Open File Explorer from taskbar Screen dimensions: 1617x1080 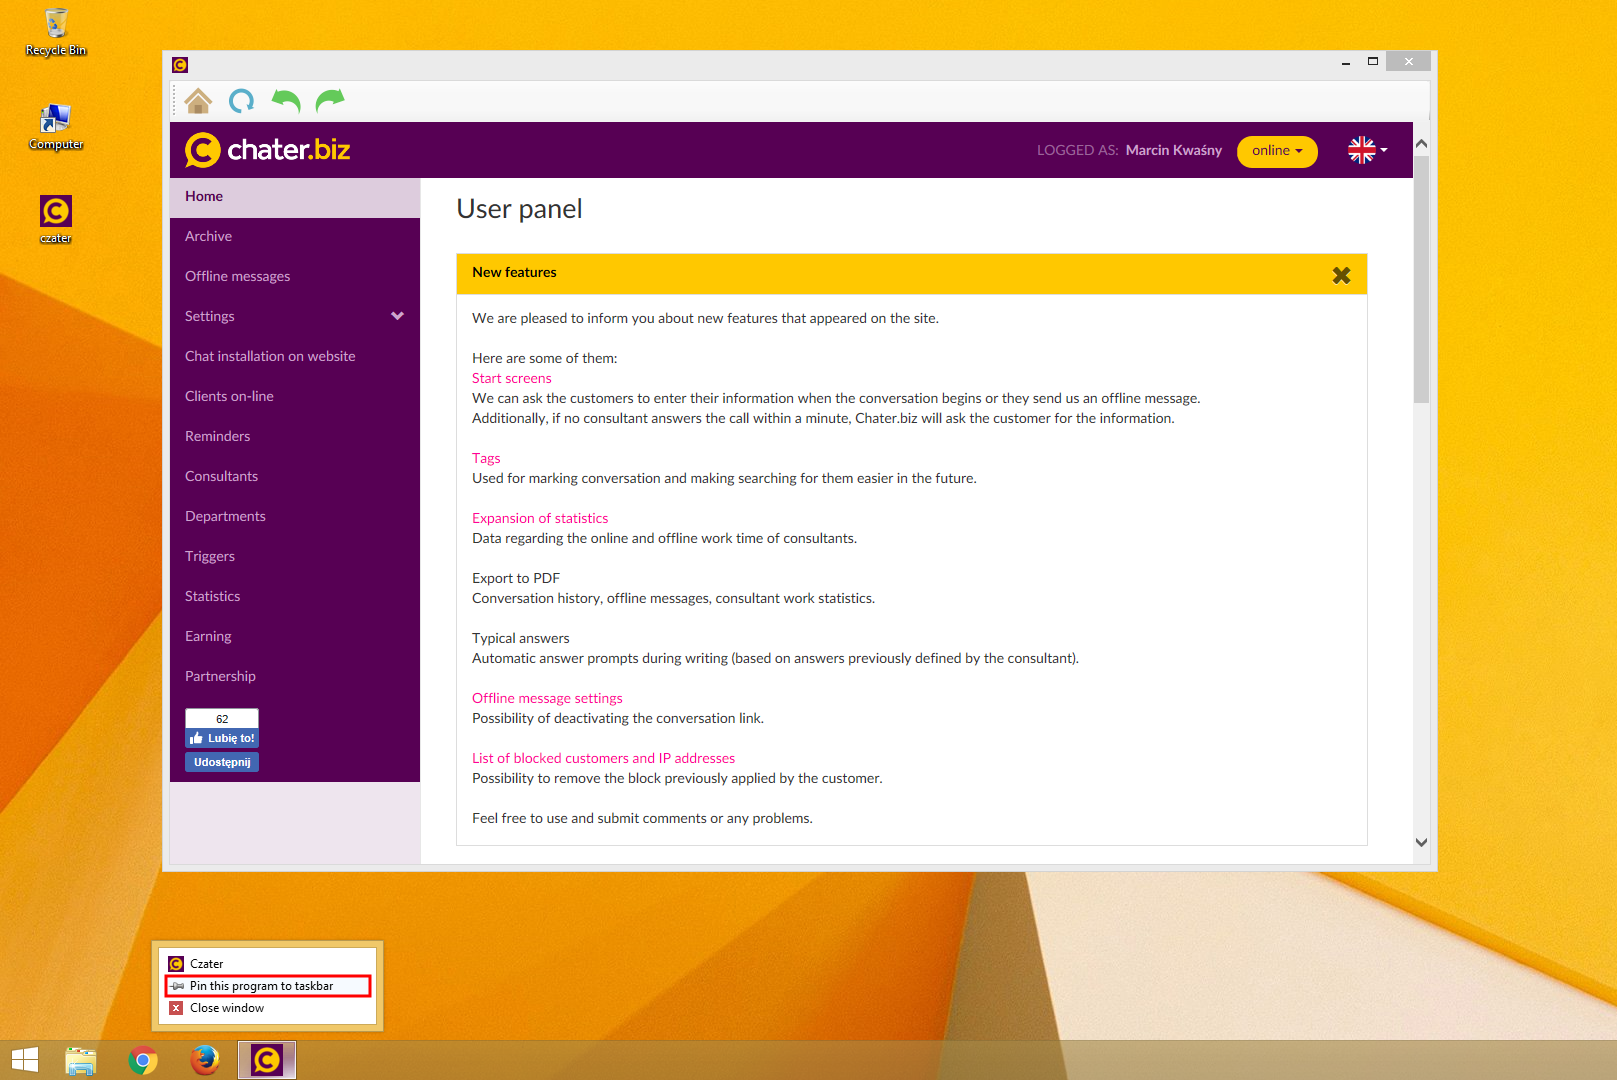click(x=81, y=1060)
